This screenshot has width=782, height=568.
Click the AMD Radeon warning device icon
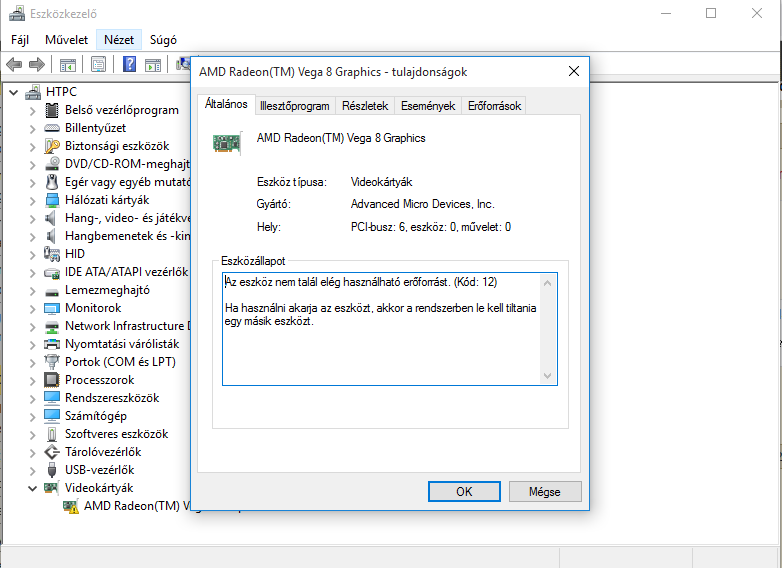[x=71, y=506]
